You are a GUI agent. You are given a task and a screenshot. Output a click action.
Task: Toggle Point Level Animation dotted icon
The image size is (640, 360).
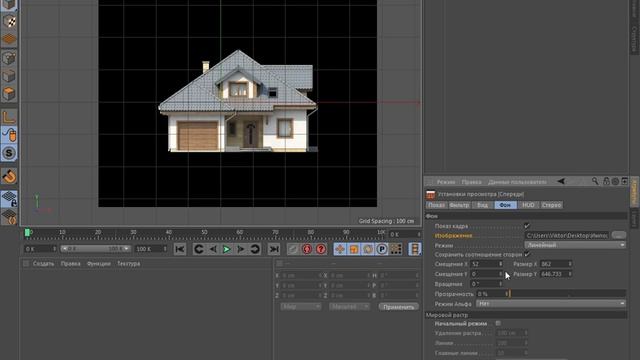[396, 249]
